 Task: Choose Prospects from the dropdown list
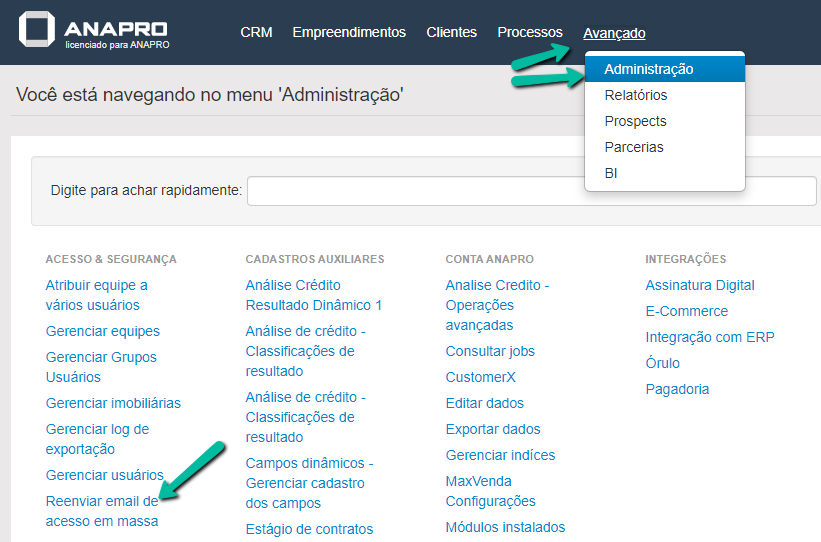pyautogui.click(x=635, y=121)
